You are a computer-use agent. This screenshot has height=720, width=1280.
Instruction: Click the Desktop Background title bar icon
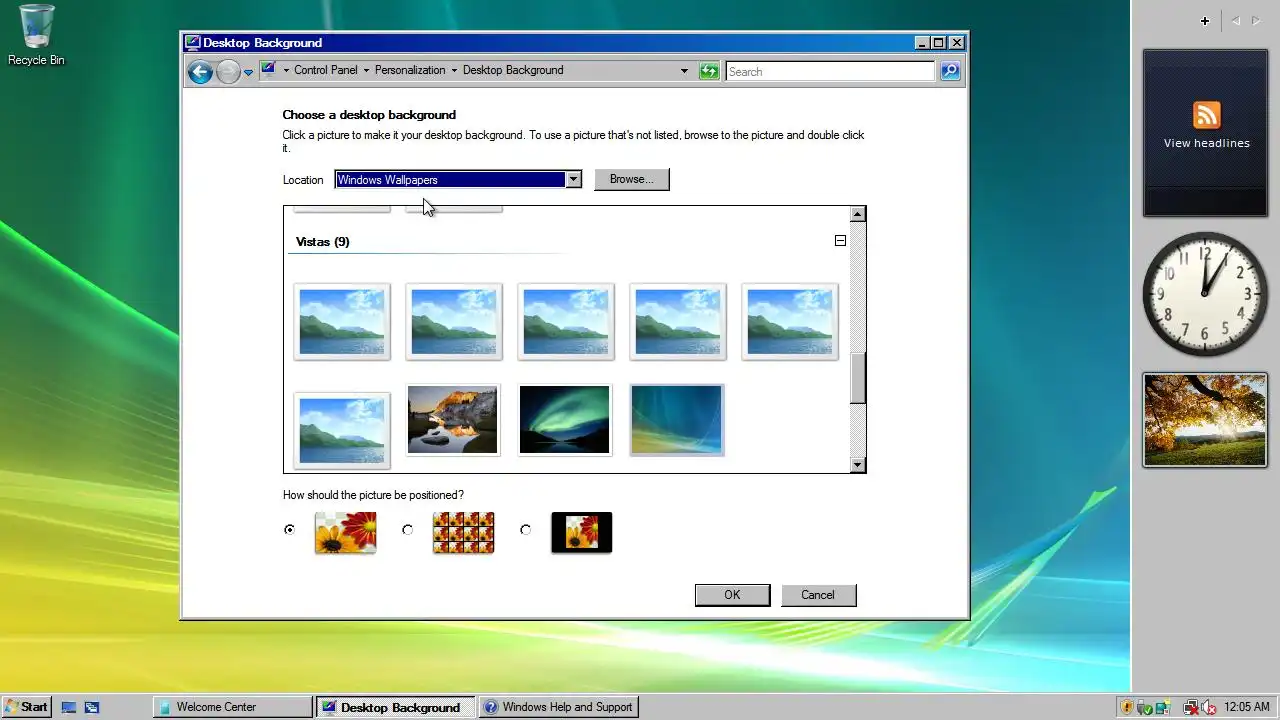click(194, 43)
